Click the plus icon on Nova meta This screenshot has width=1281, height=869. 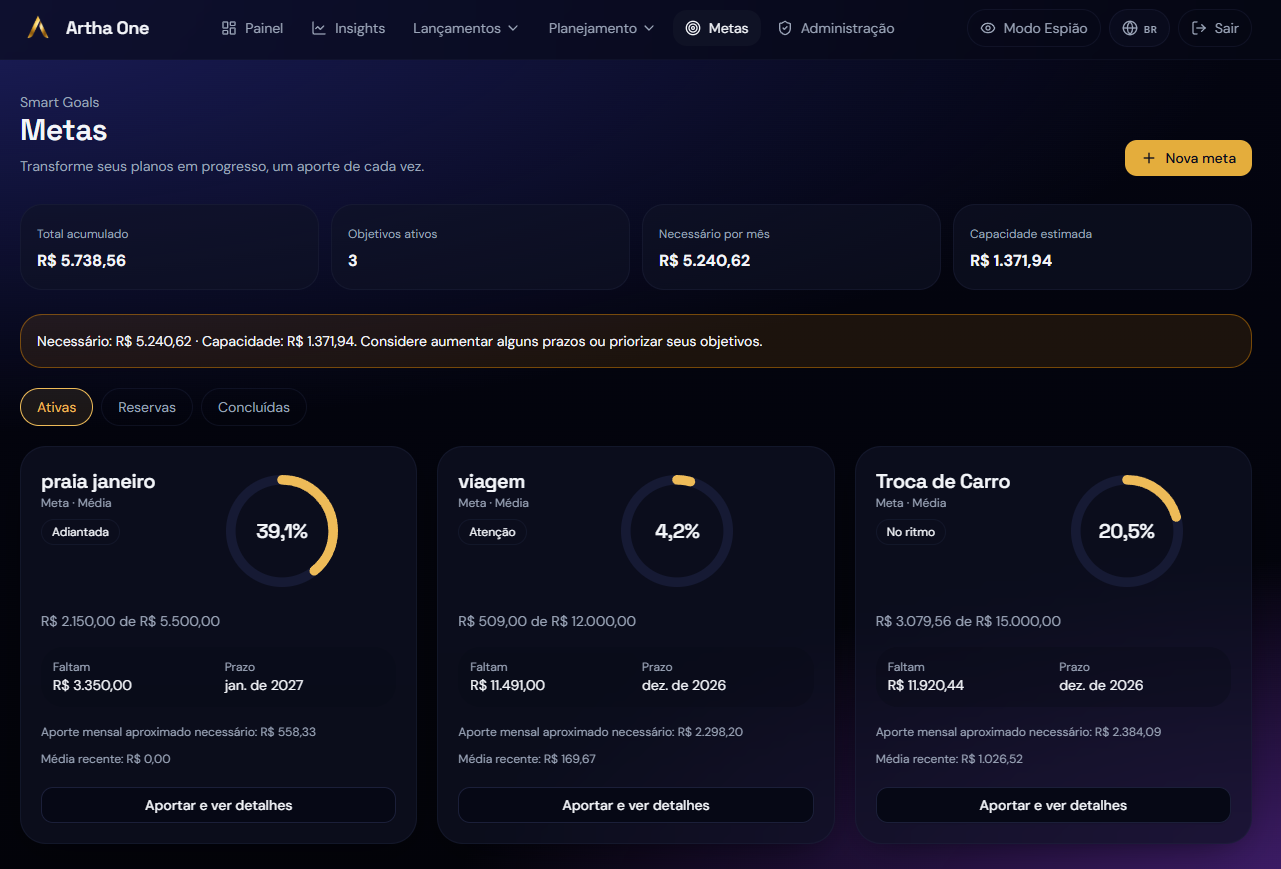1149,158
